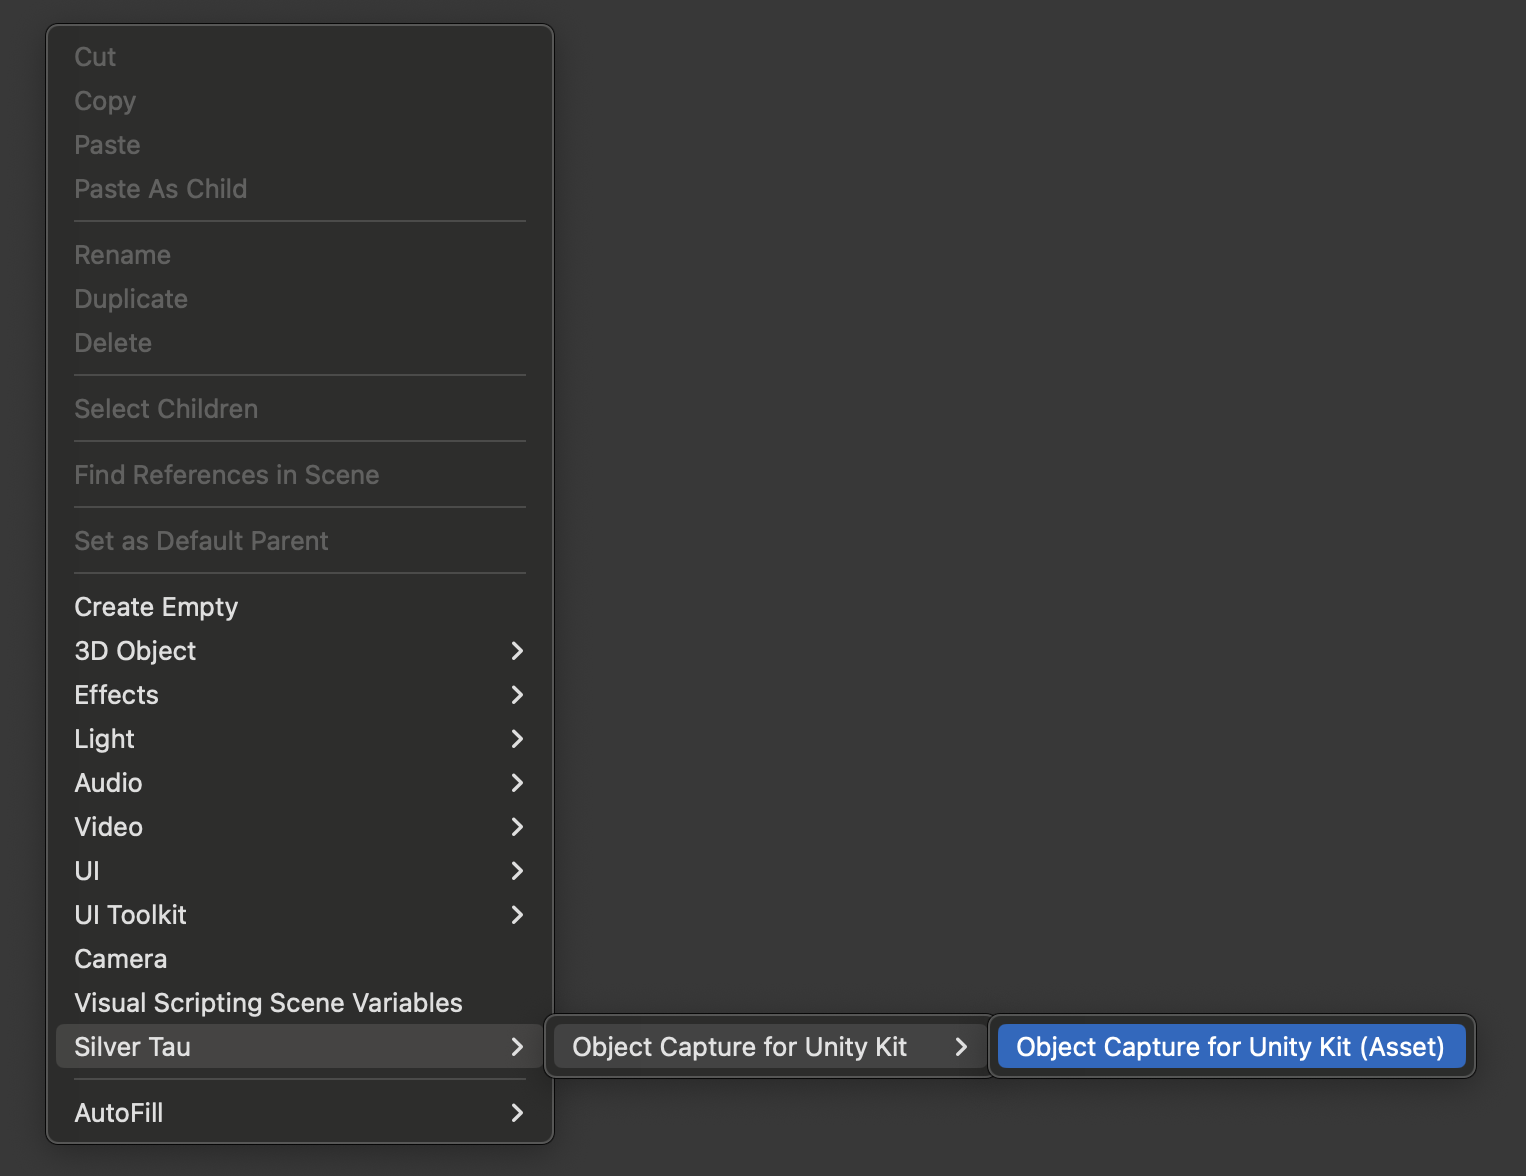The height and width of the screenshot is (1176, 1526).
Task: Open the Audio submenu
Action: pyautogui.click(x=300, y=783)
